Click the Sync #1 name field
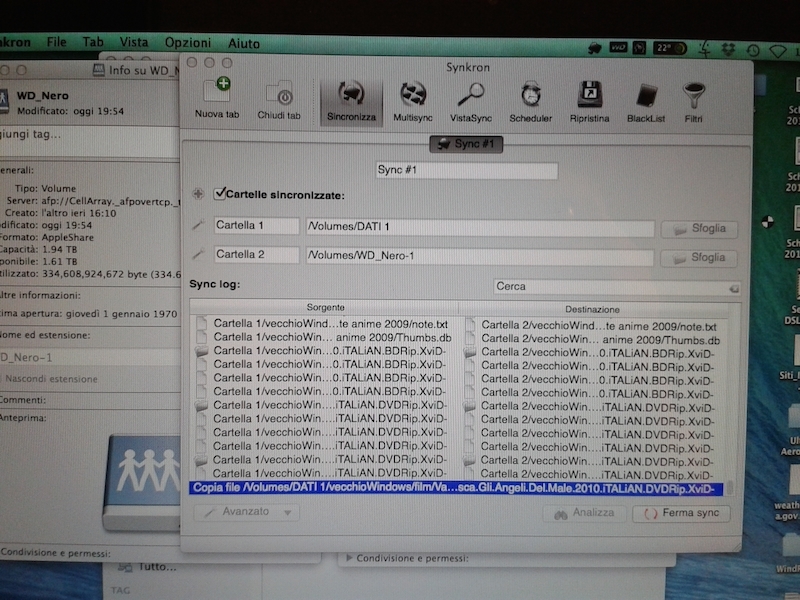 point(466,170)
